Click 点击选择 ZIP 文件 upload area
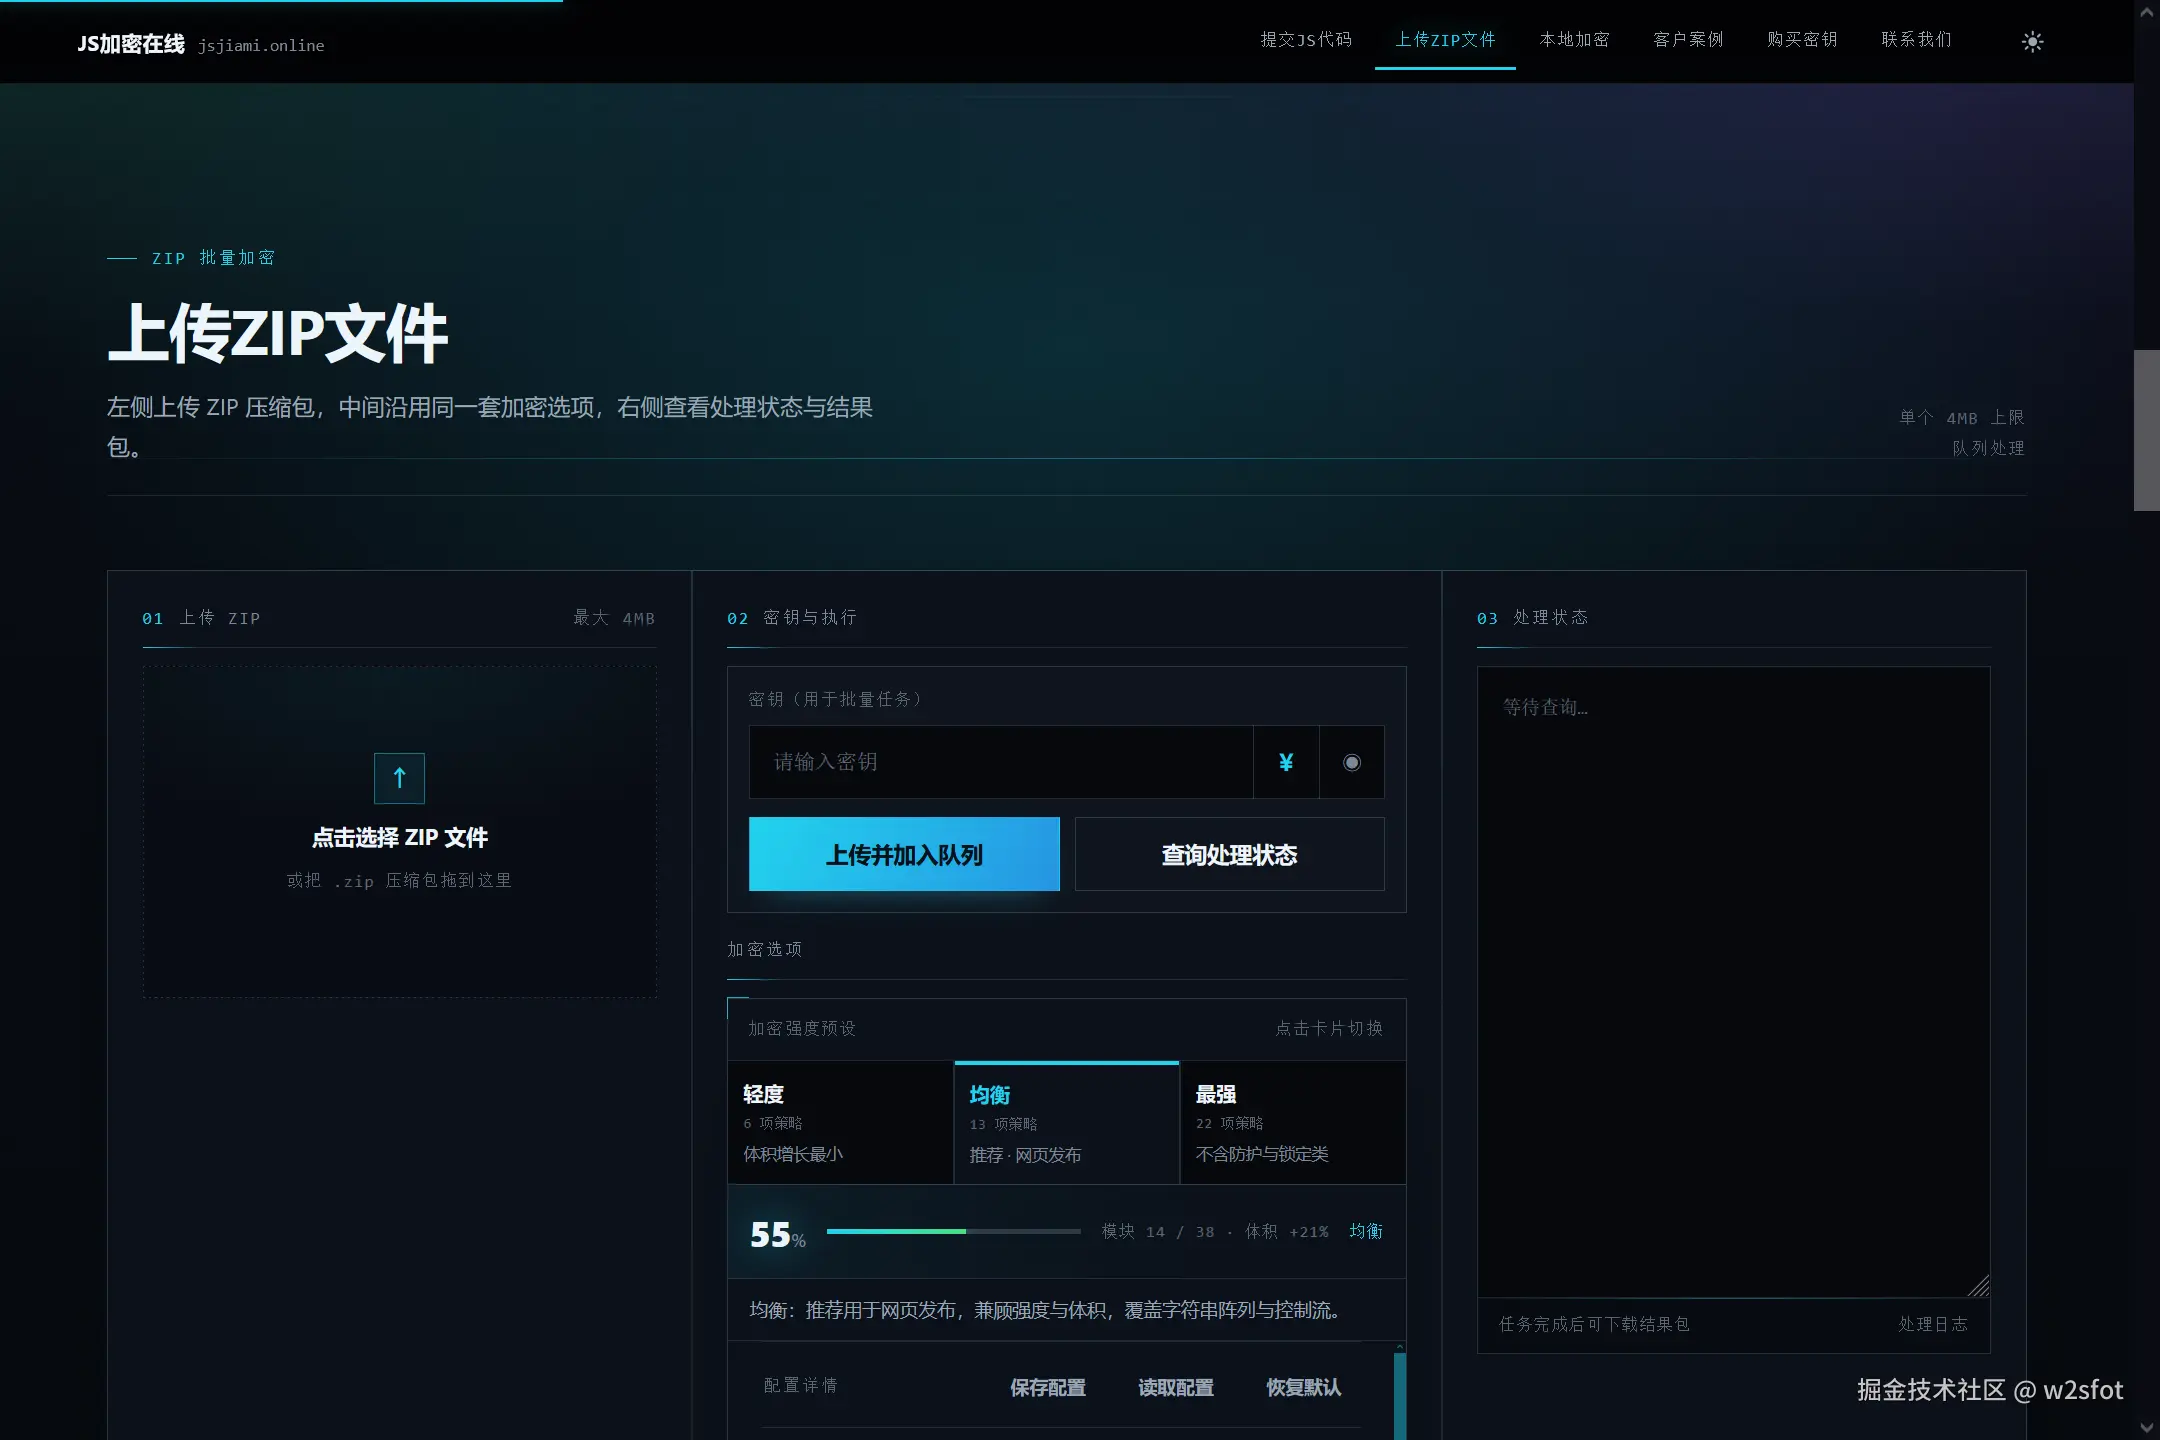This screenshot has width=2160, height=1440. (x=399, y=832)
